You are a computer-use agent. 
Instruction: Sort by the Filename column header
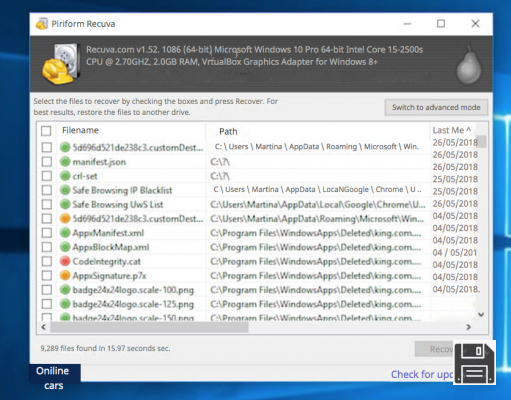[80, 130]
